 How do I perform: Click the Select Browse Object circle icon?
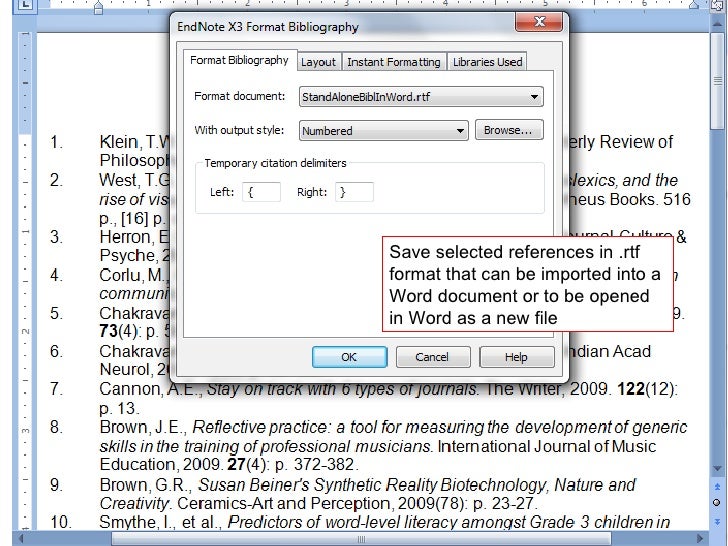(x=717, y=503)
